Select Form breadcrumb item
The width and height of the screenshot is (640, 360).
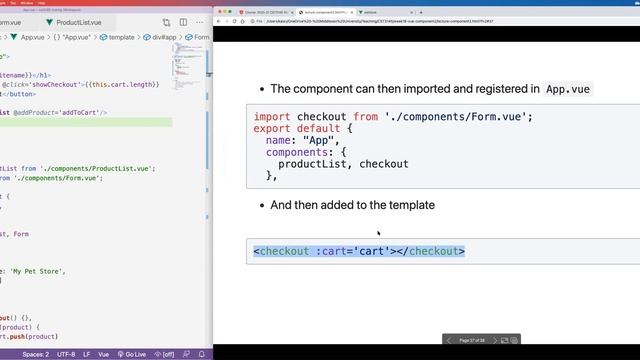tap(197, 37)
